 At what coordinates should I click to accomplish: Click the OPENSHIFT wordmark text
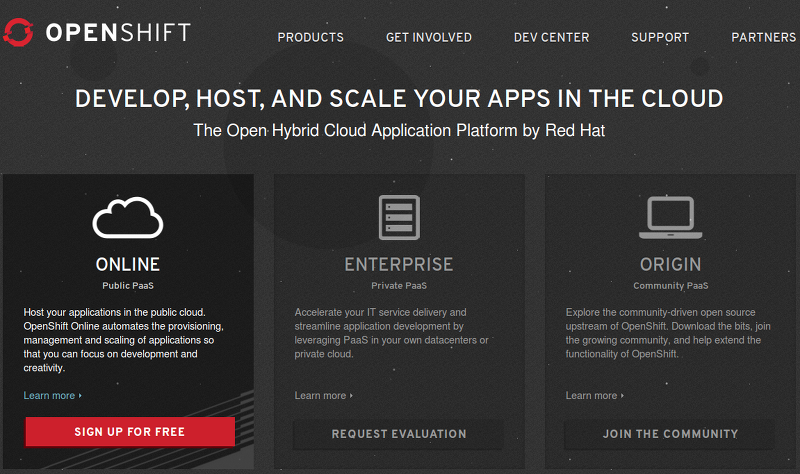click(x=118, y=33)
